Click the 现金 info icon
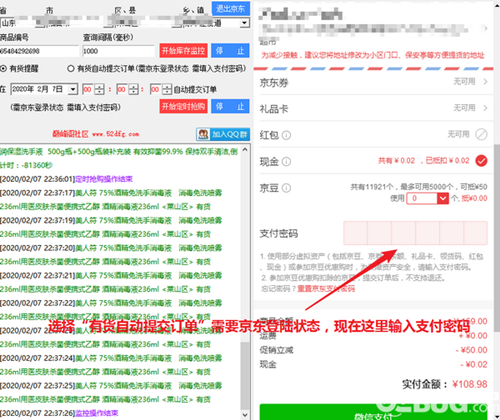The height and width of the screenshot is (420, 500). [x=286, y=162]
